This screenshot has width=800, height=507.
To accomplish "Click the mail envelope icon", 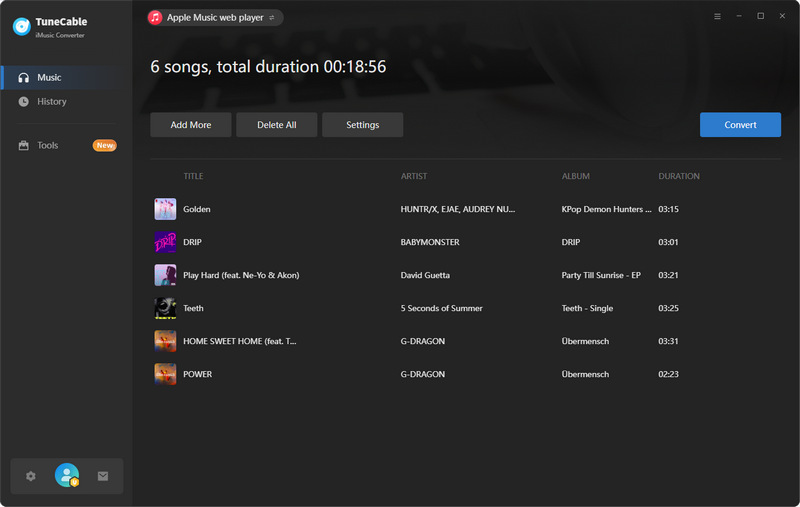I will pos(103,476).
